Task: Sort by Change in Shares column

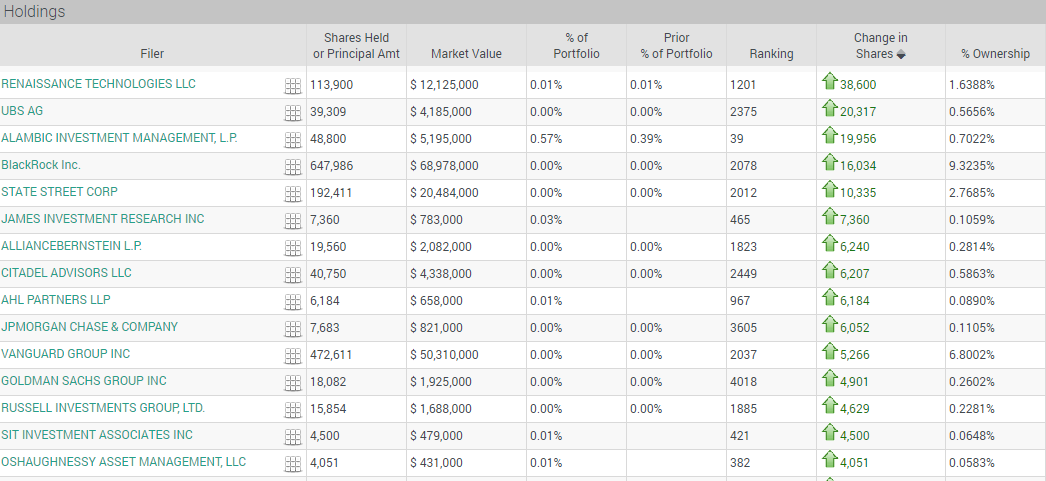Action: tap(881, 46)
